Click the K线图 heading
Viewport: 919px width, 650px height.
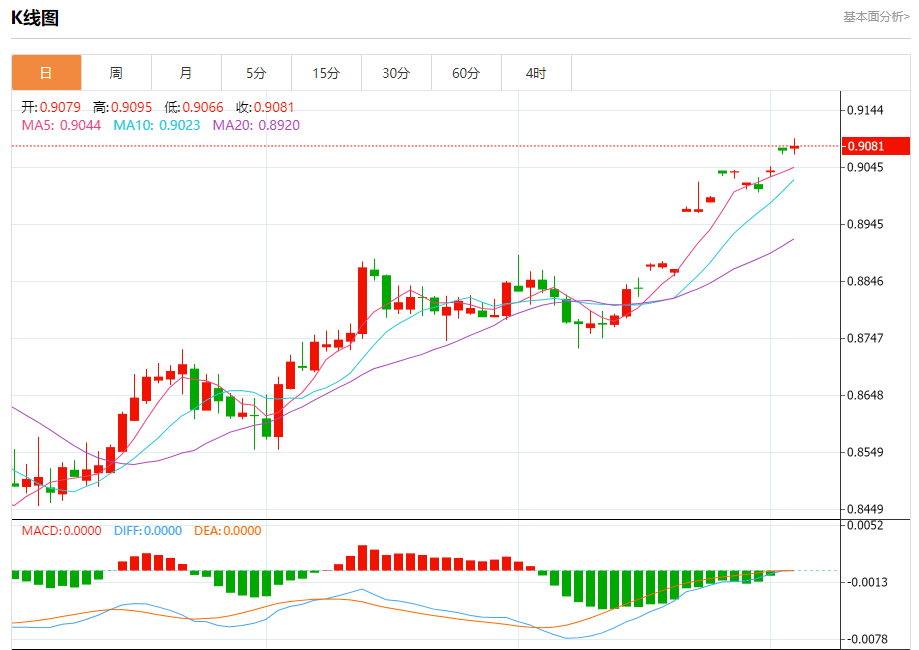(x=35, y=18)
